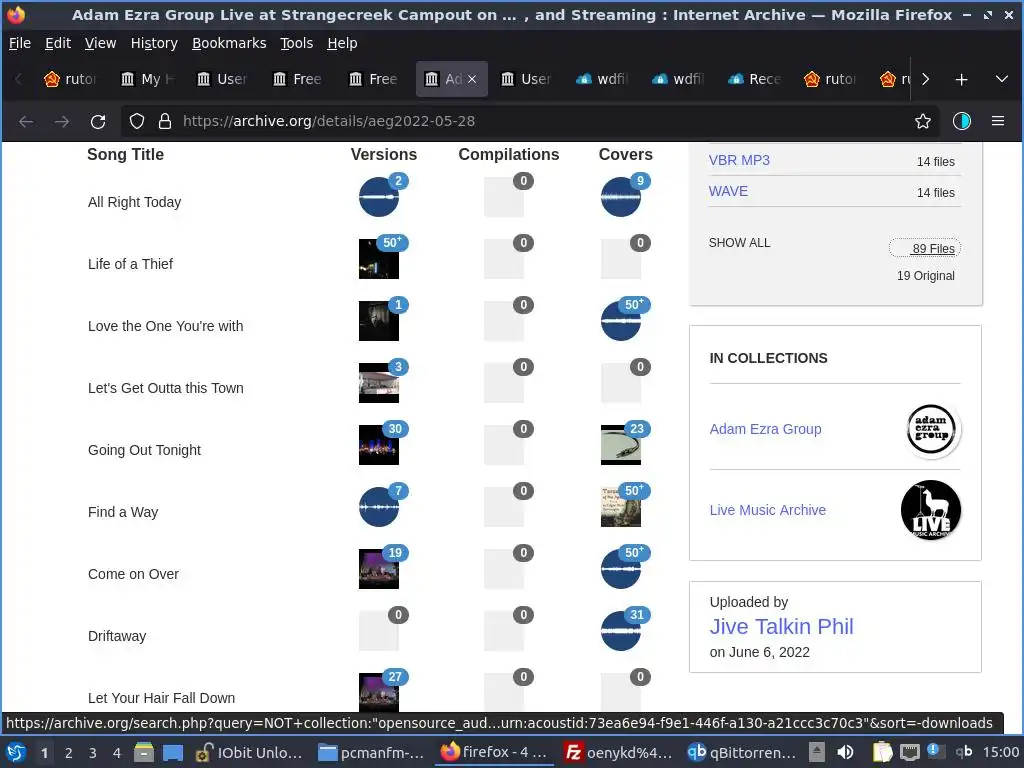
Task: Open Love the One You're with covers waveform
Action: [620, 321]
